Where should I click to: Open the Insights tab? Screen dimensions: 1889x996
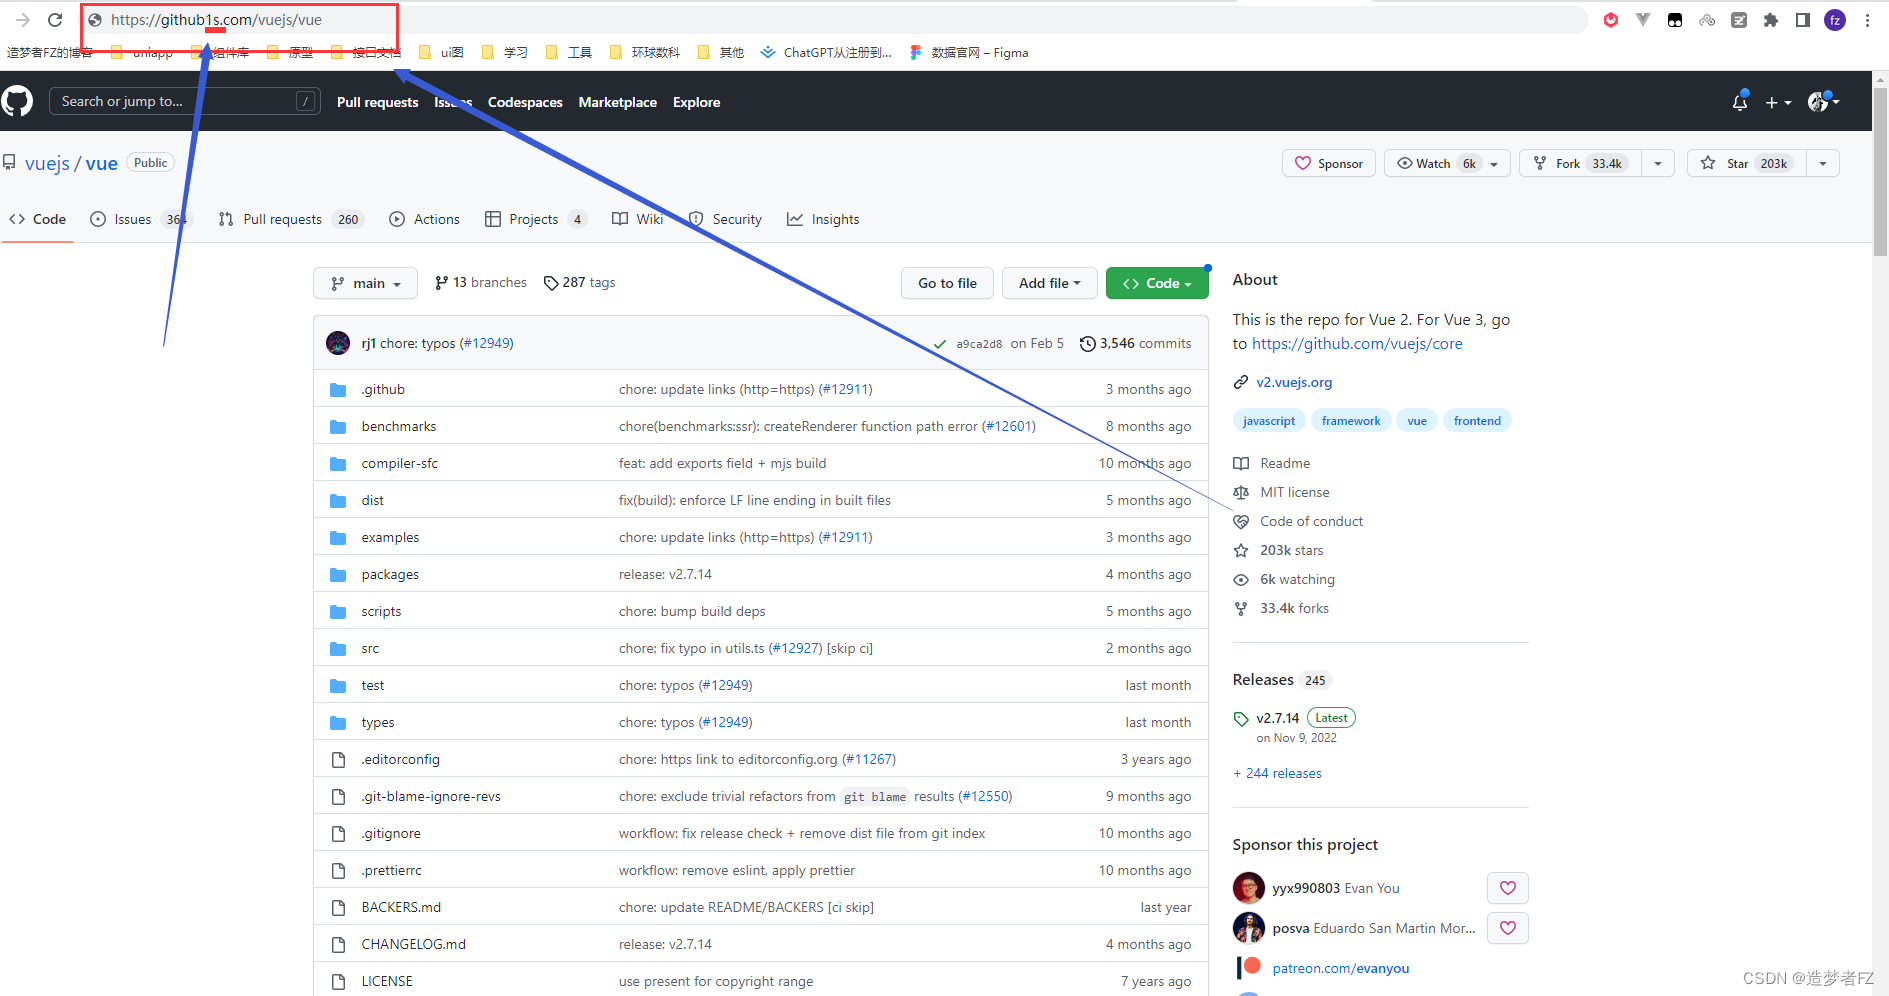(823, 219)
